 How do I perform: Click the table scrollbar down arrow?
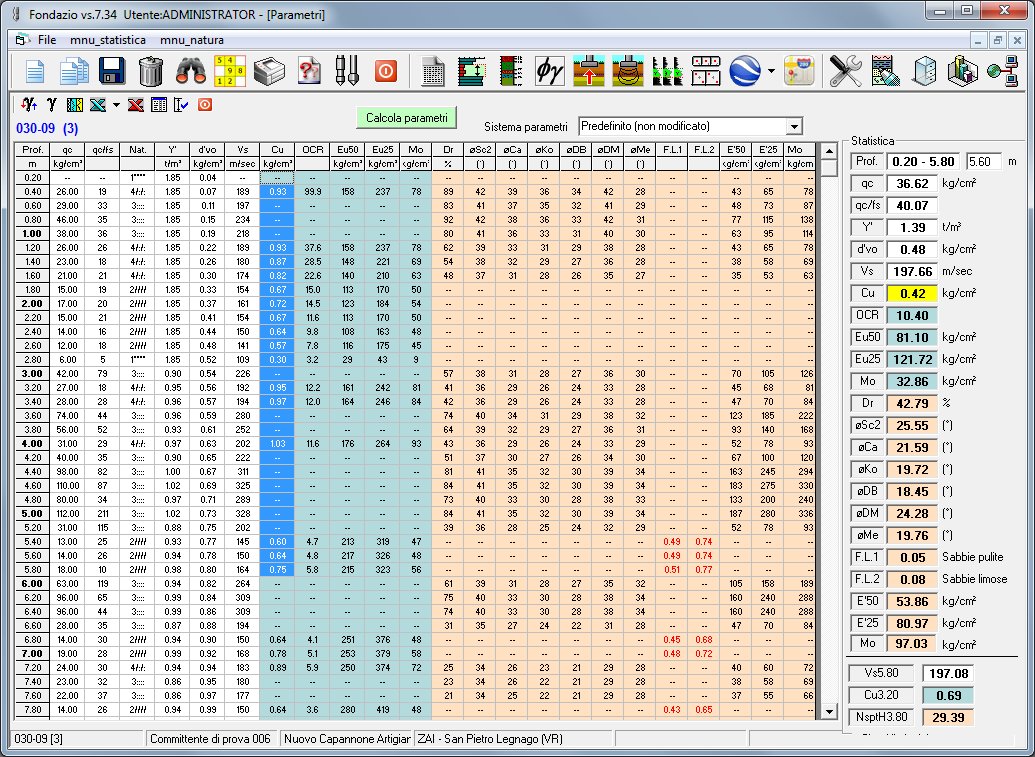829,711
